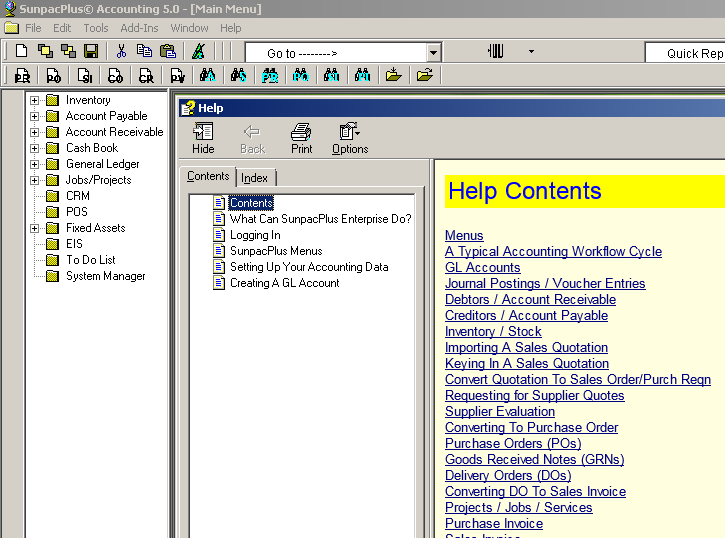Click the barcode icon in the toolbar
The width and height of the screenshot is (725, 538).
(496, 51)
